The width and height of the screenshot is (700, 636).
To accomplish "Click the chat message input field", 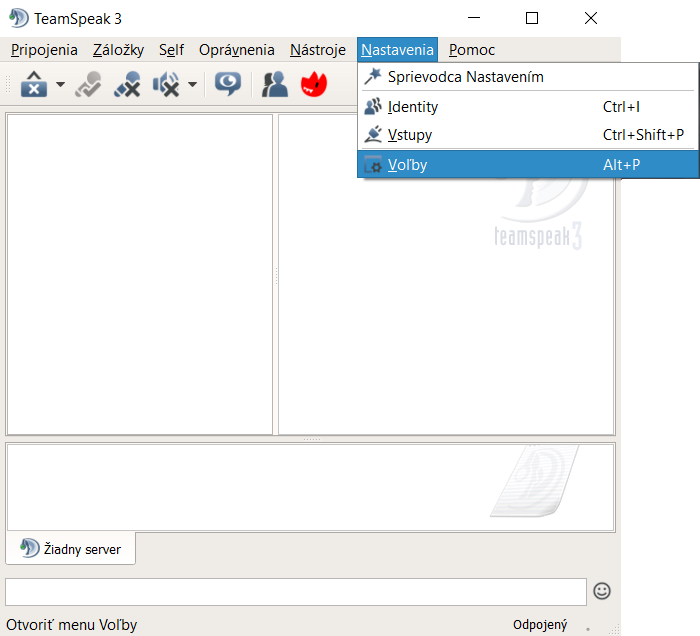I will 296,592.
